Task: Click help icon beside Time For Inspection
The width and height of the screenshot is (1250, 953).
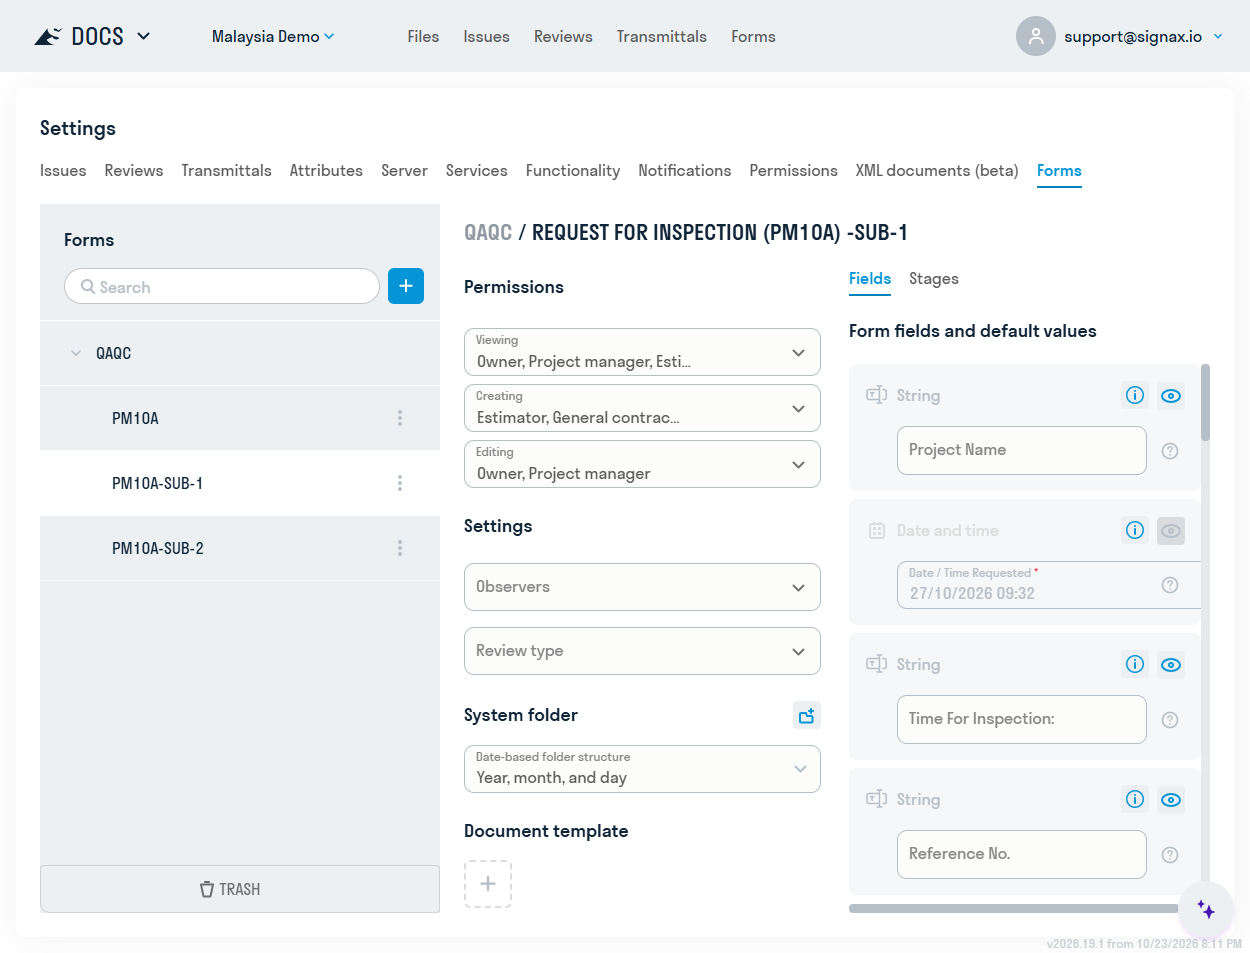Action: pos(1170,720)
